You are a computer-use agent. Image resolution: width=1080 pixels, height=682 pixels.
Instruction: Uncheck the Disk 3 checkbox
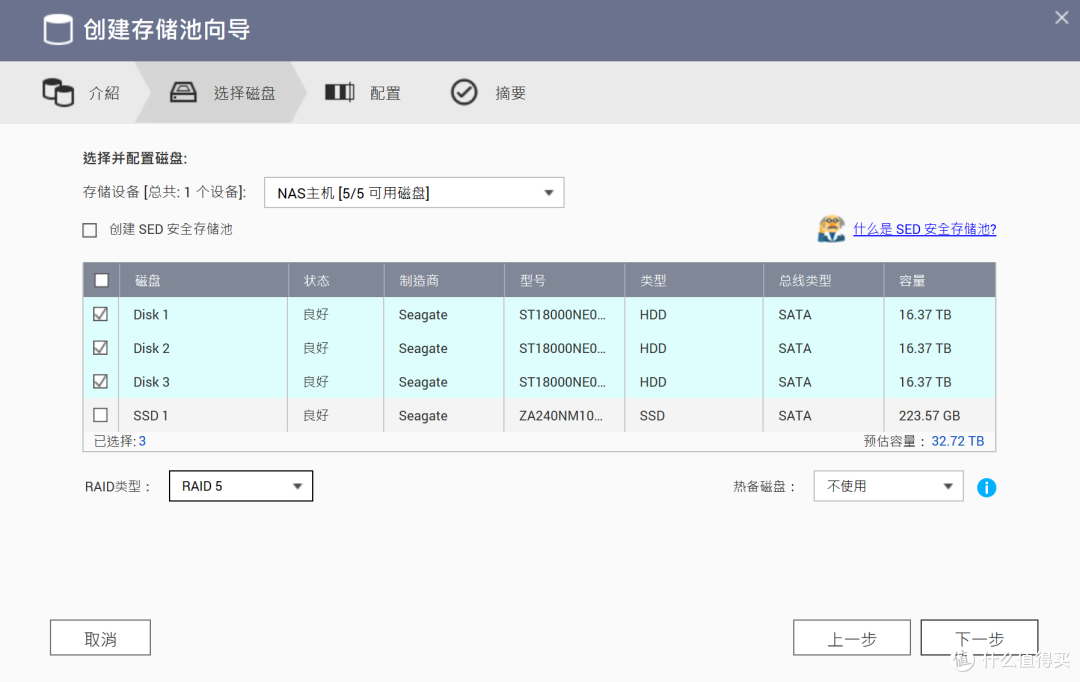click(101, 382)
